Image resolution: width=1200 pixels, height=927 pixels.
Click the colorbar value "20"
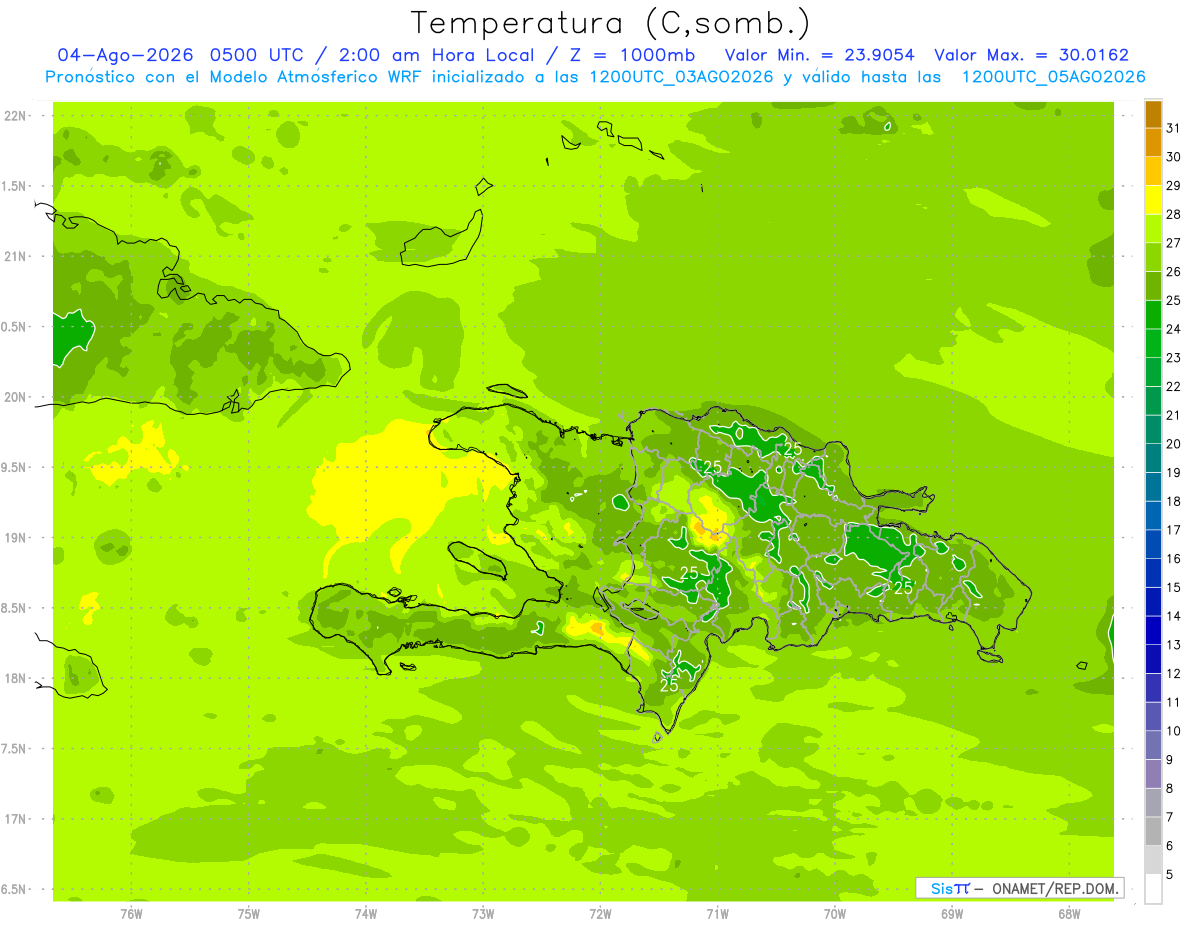tap(1174, 444)
